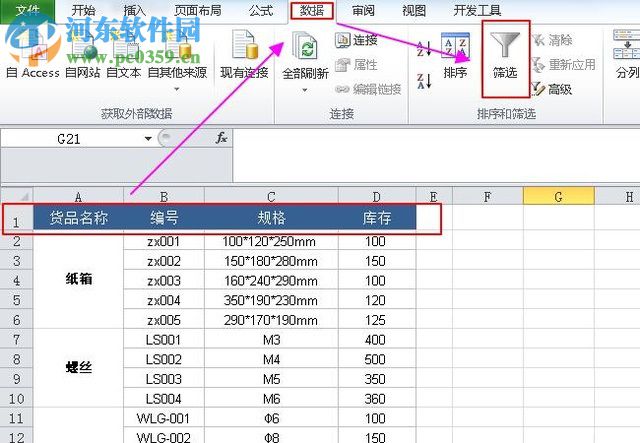Select stock cell with 125
The height and width of the screenshot is (443, 640).
coord(377,320)
